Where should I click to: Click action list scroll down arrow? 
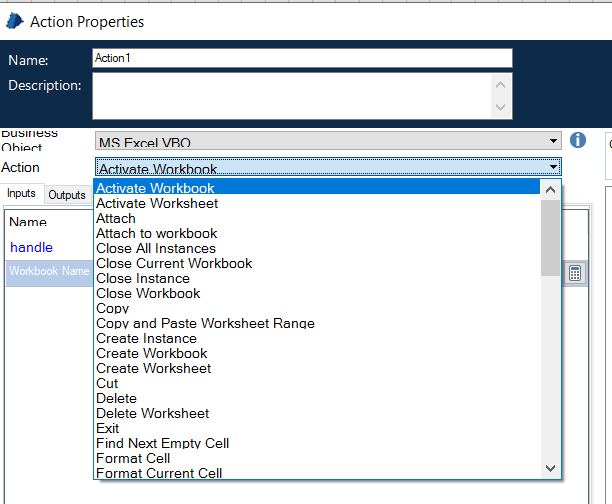pyautogui.click(x=550, y=468)
